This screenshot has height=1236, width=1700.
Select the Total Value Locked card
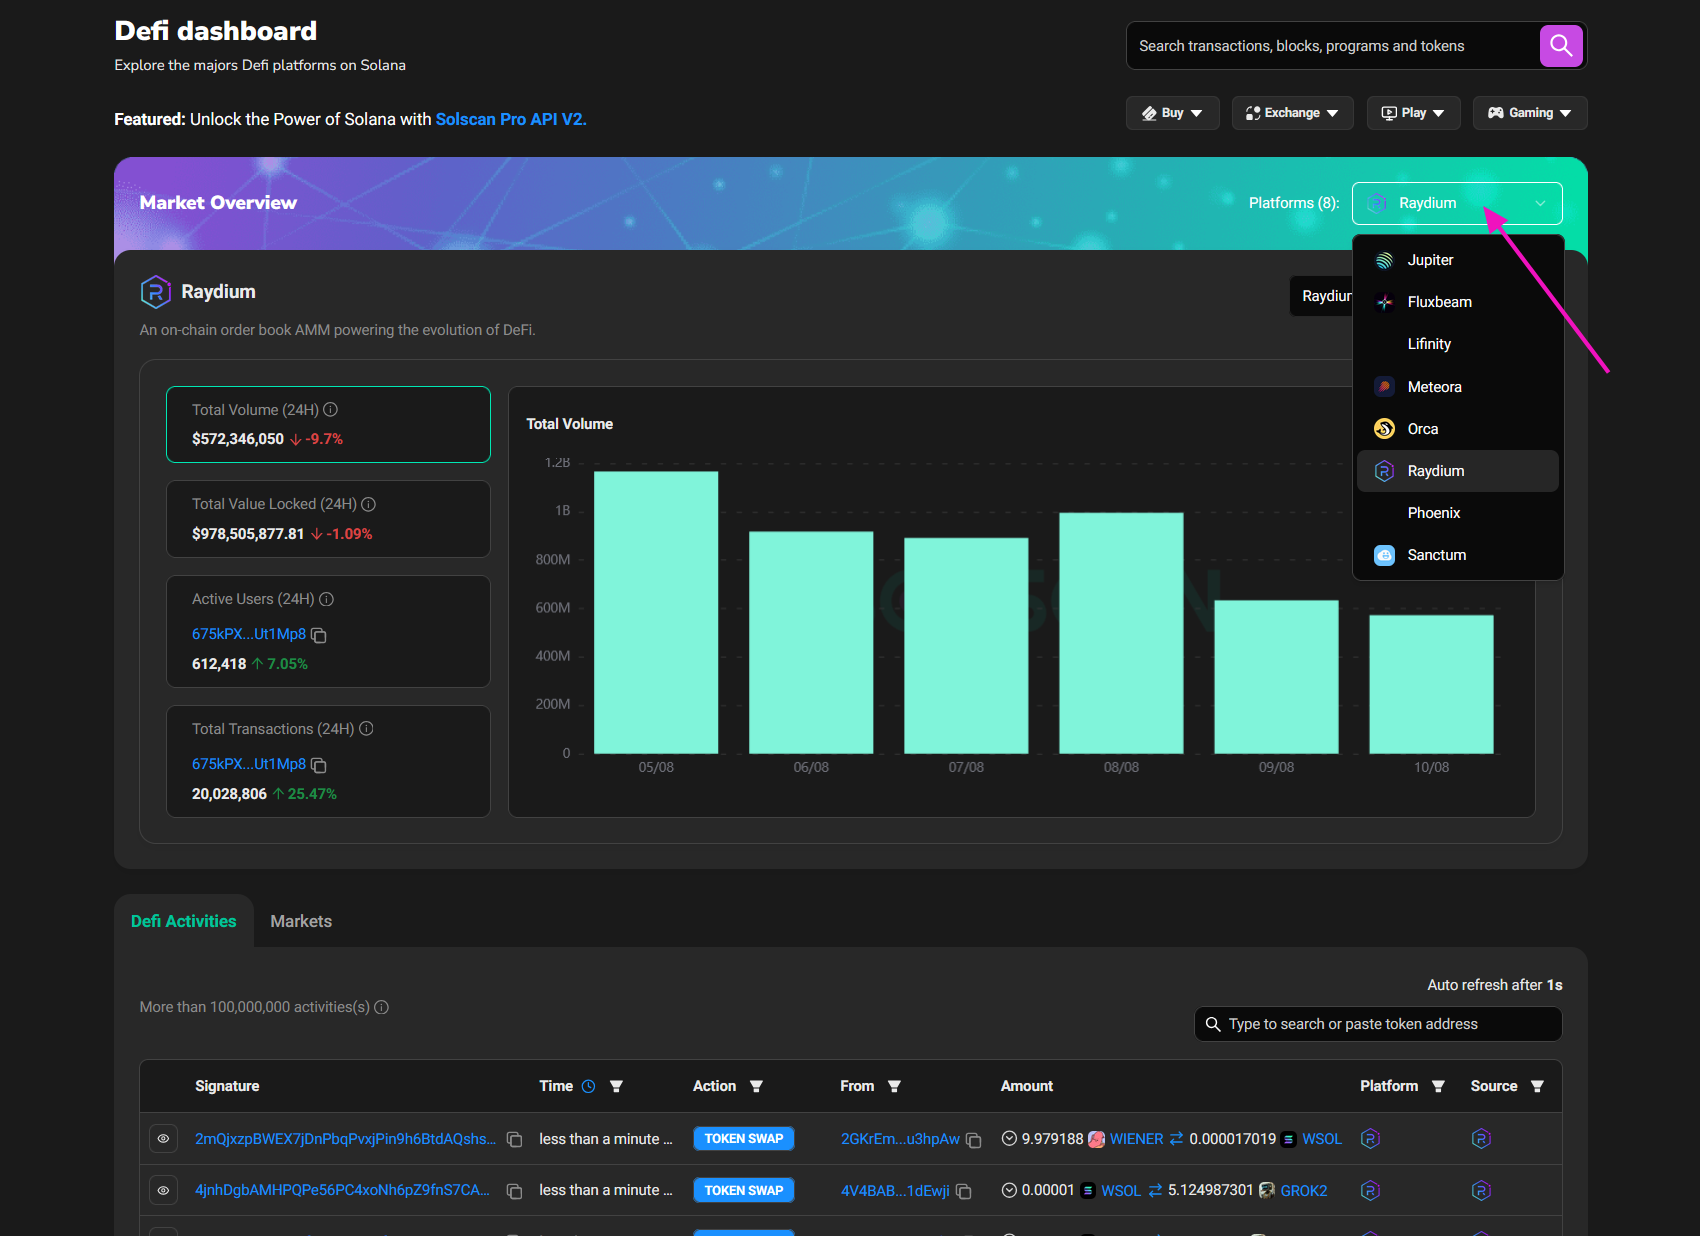point(328,519)
